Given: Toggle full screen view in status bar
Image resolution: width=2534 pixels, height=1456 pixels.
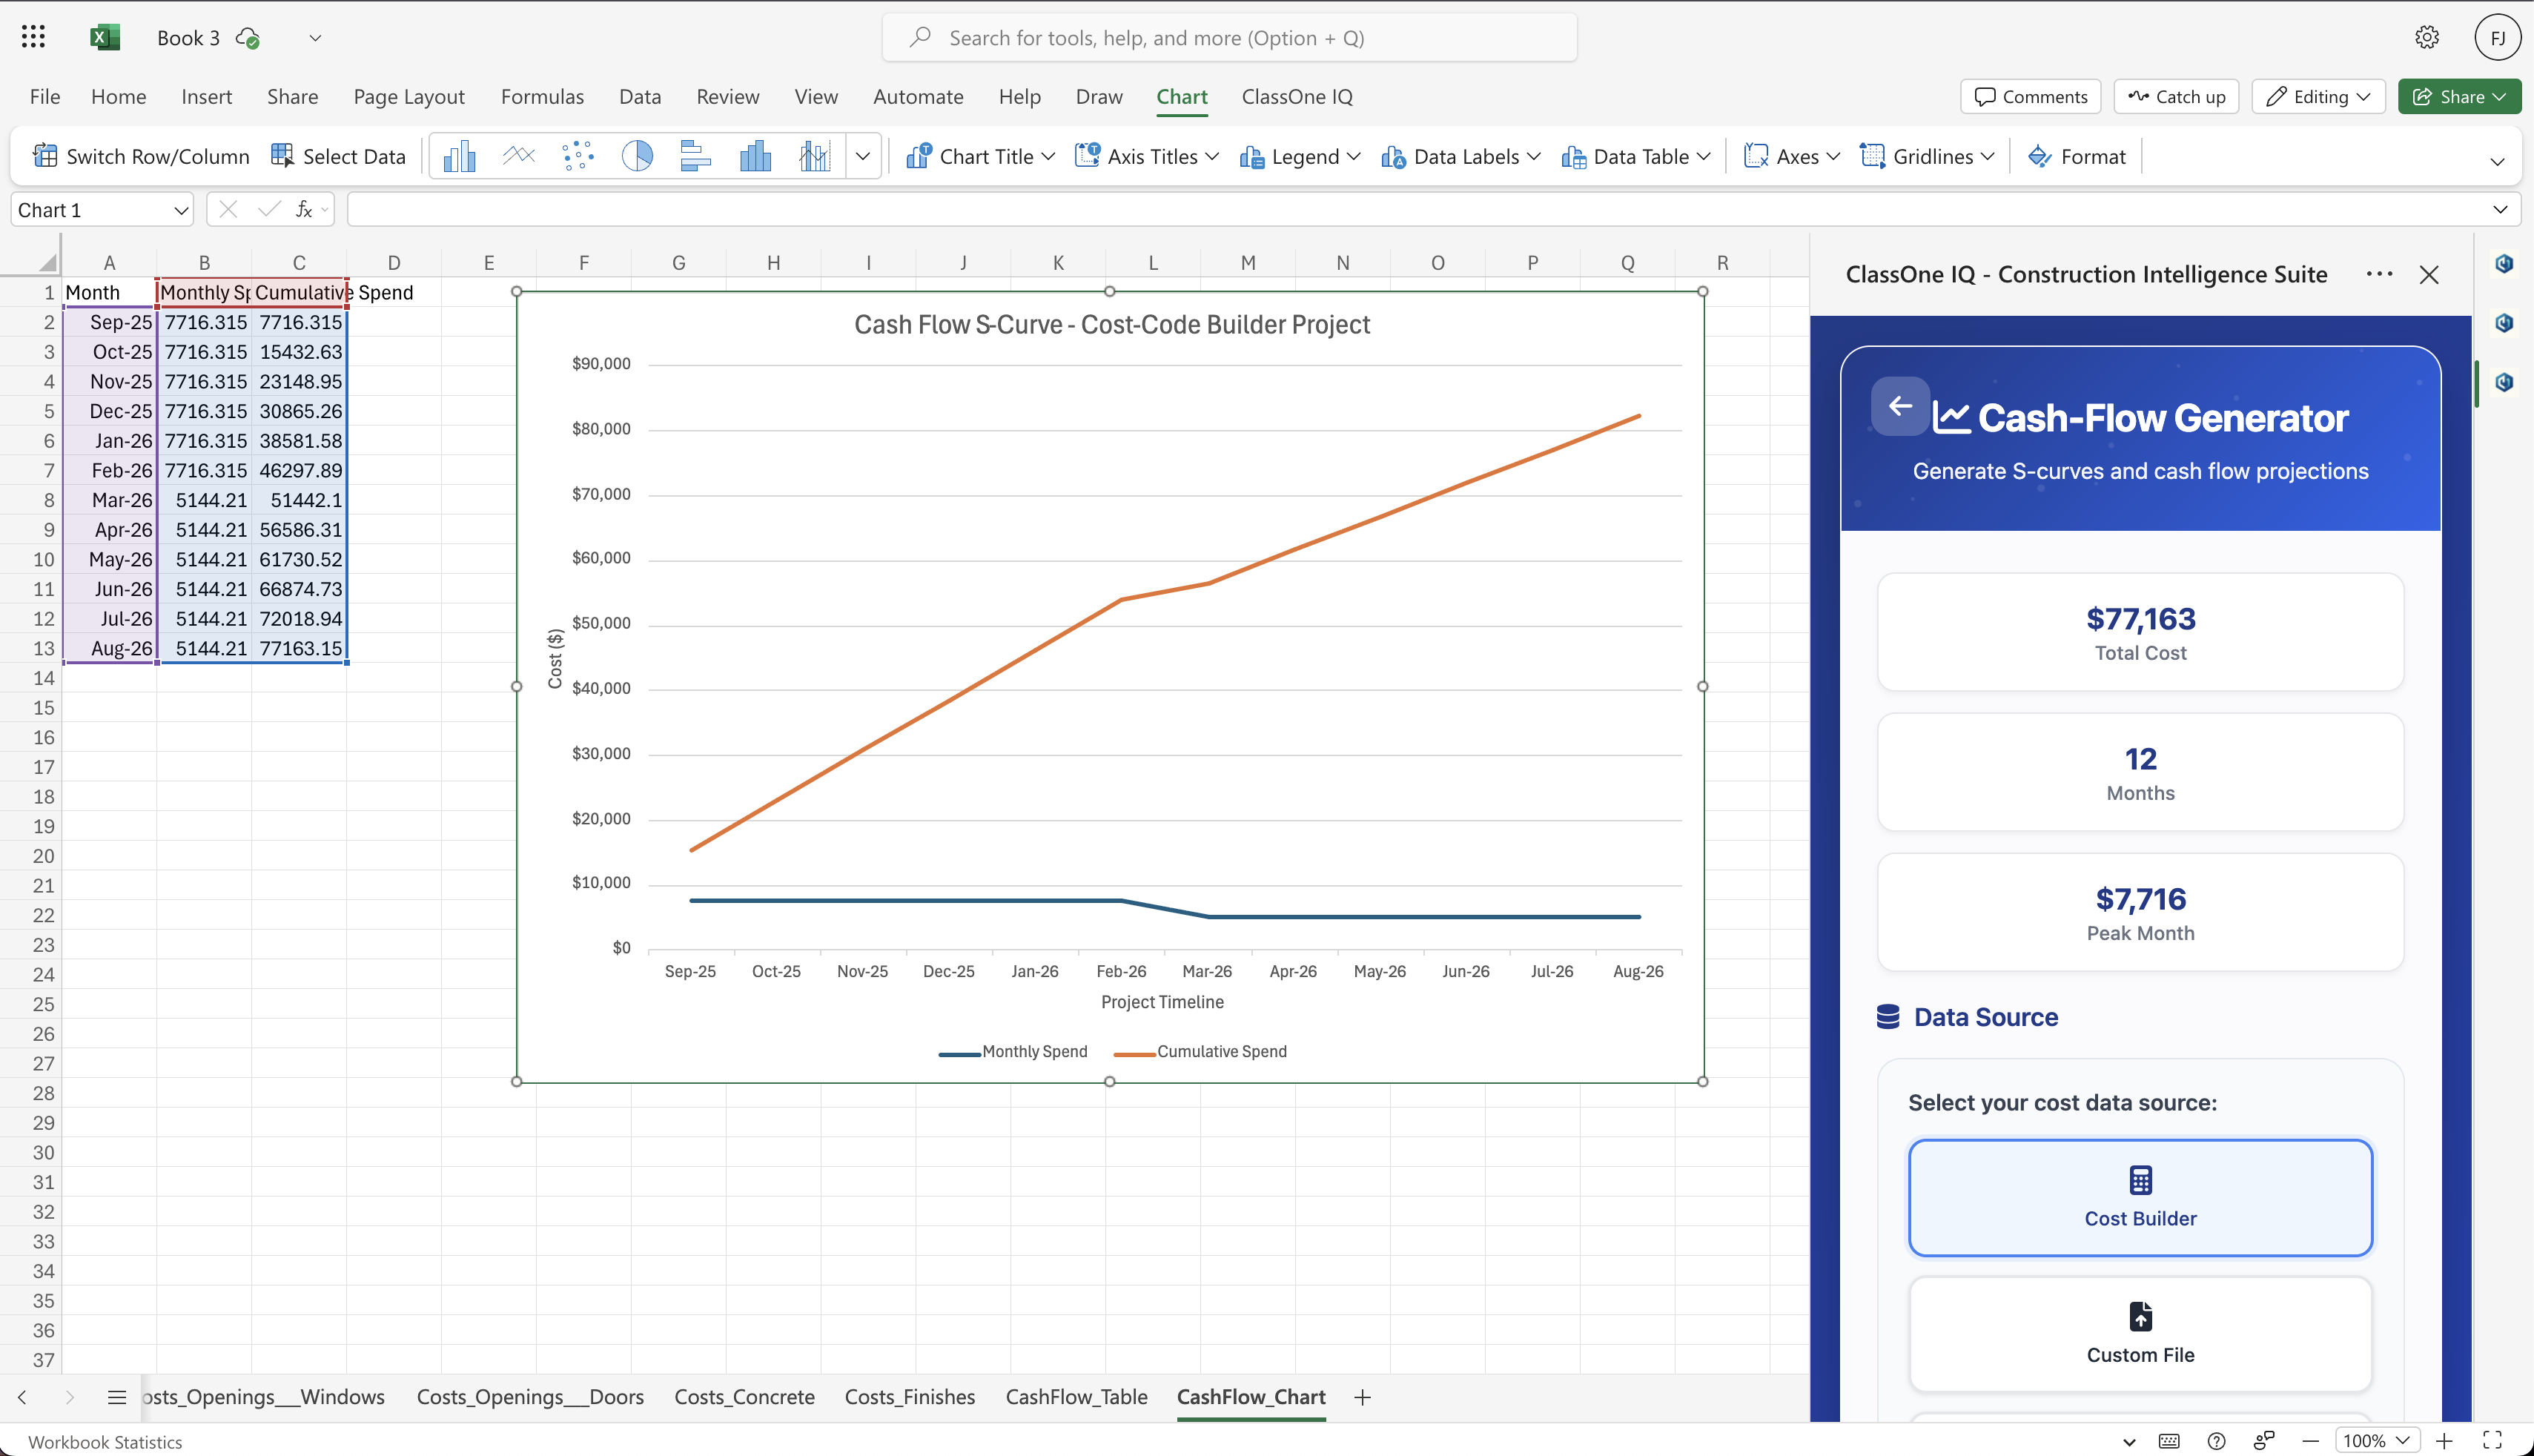Looking at the screenshot, I should 2492,1440.
